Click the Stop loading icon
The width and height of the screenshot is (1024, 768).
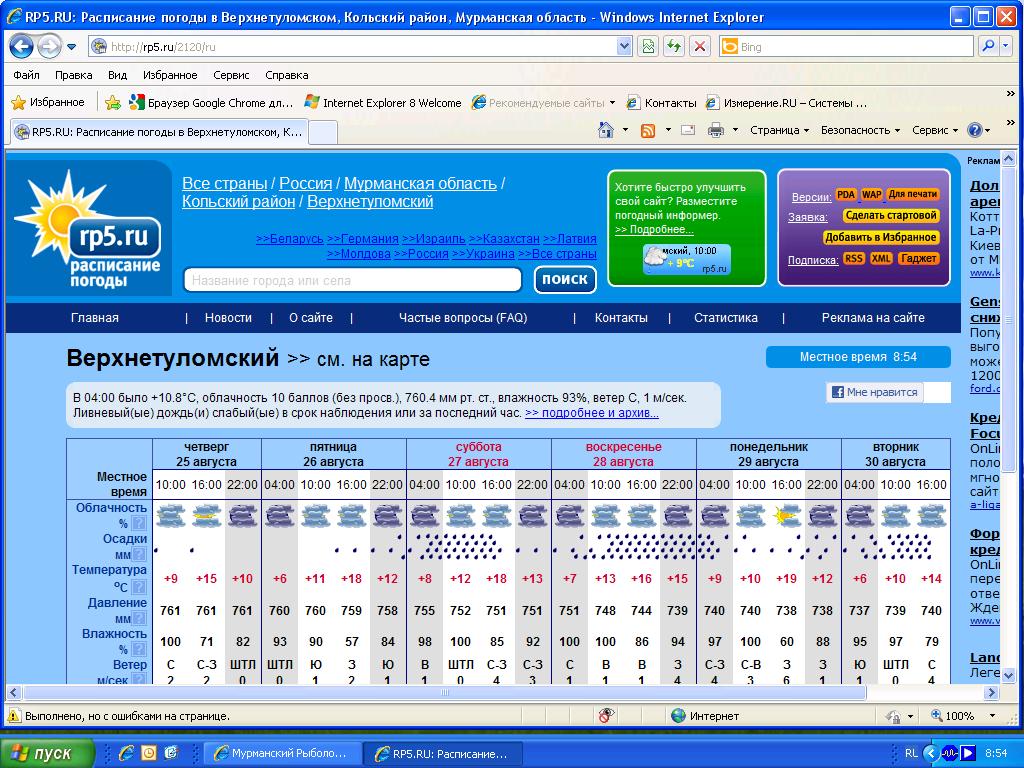[x=699, y=46]
